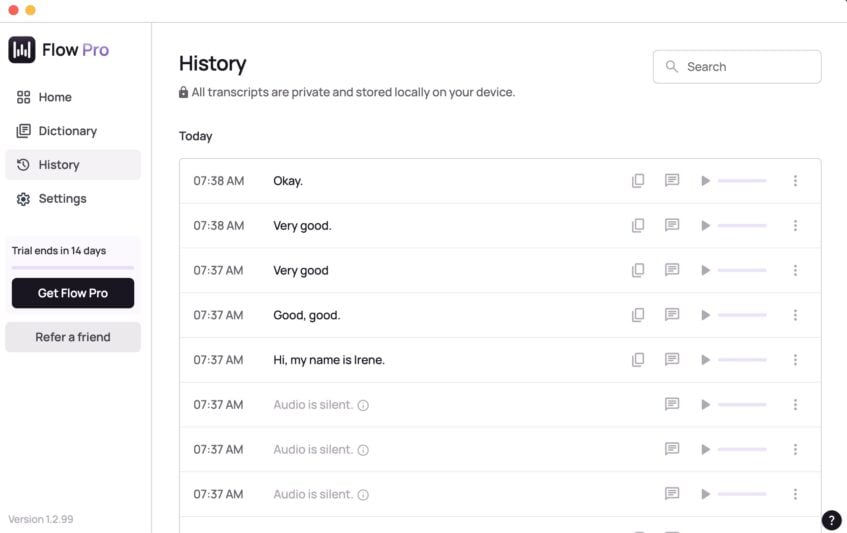Open more options for first 'Audio is silent'
Image resolution: width=847 pixels, height=533 pixels.
(x=795, y=405)
